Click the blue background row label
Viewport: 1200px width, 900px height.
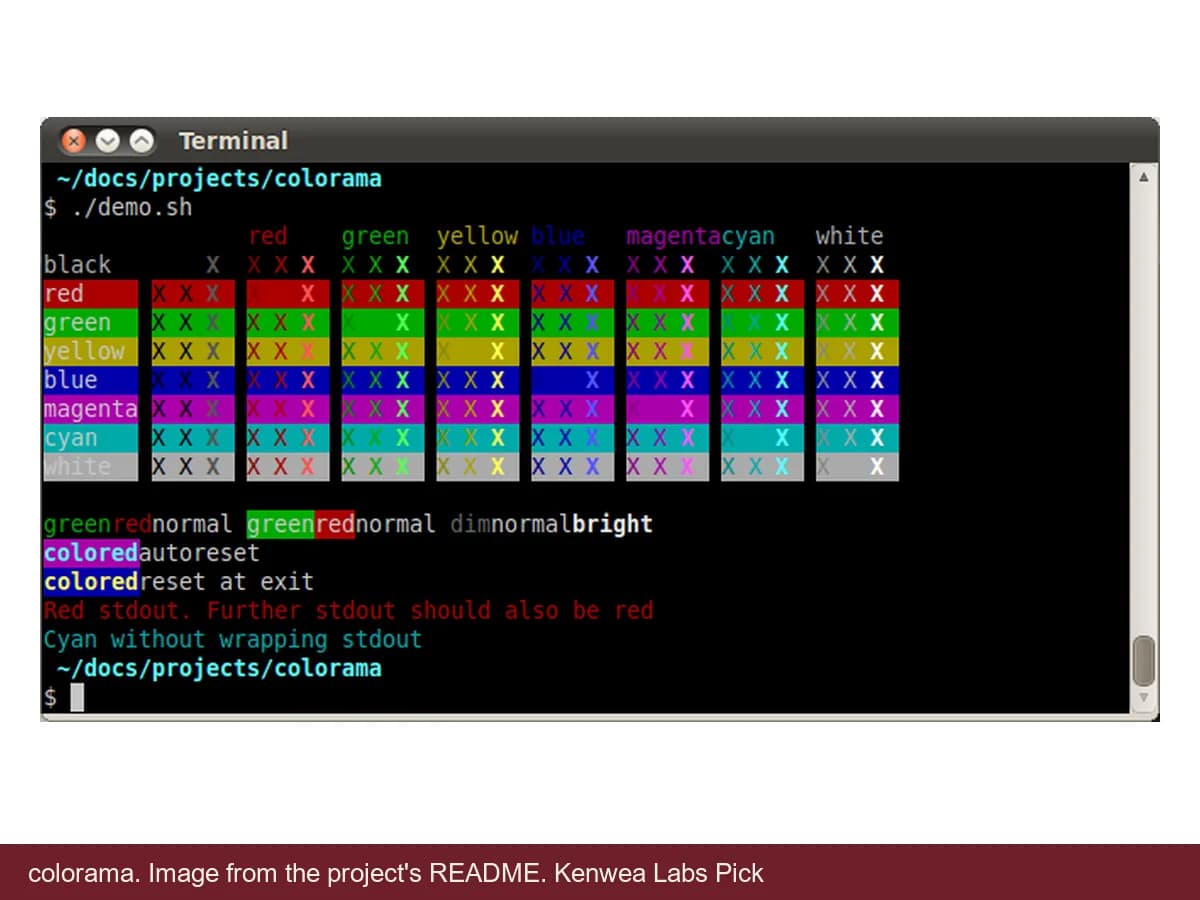(x=90, y=380)
